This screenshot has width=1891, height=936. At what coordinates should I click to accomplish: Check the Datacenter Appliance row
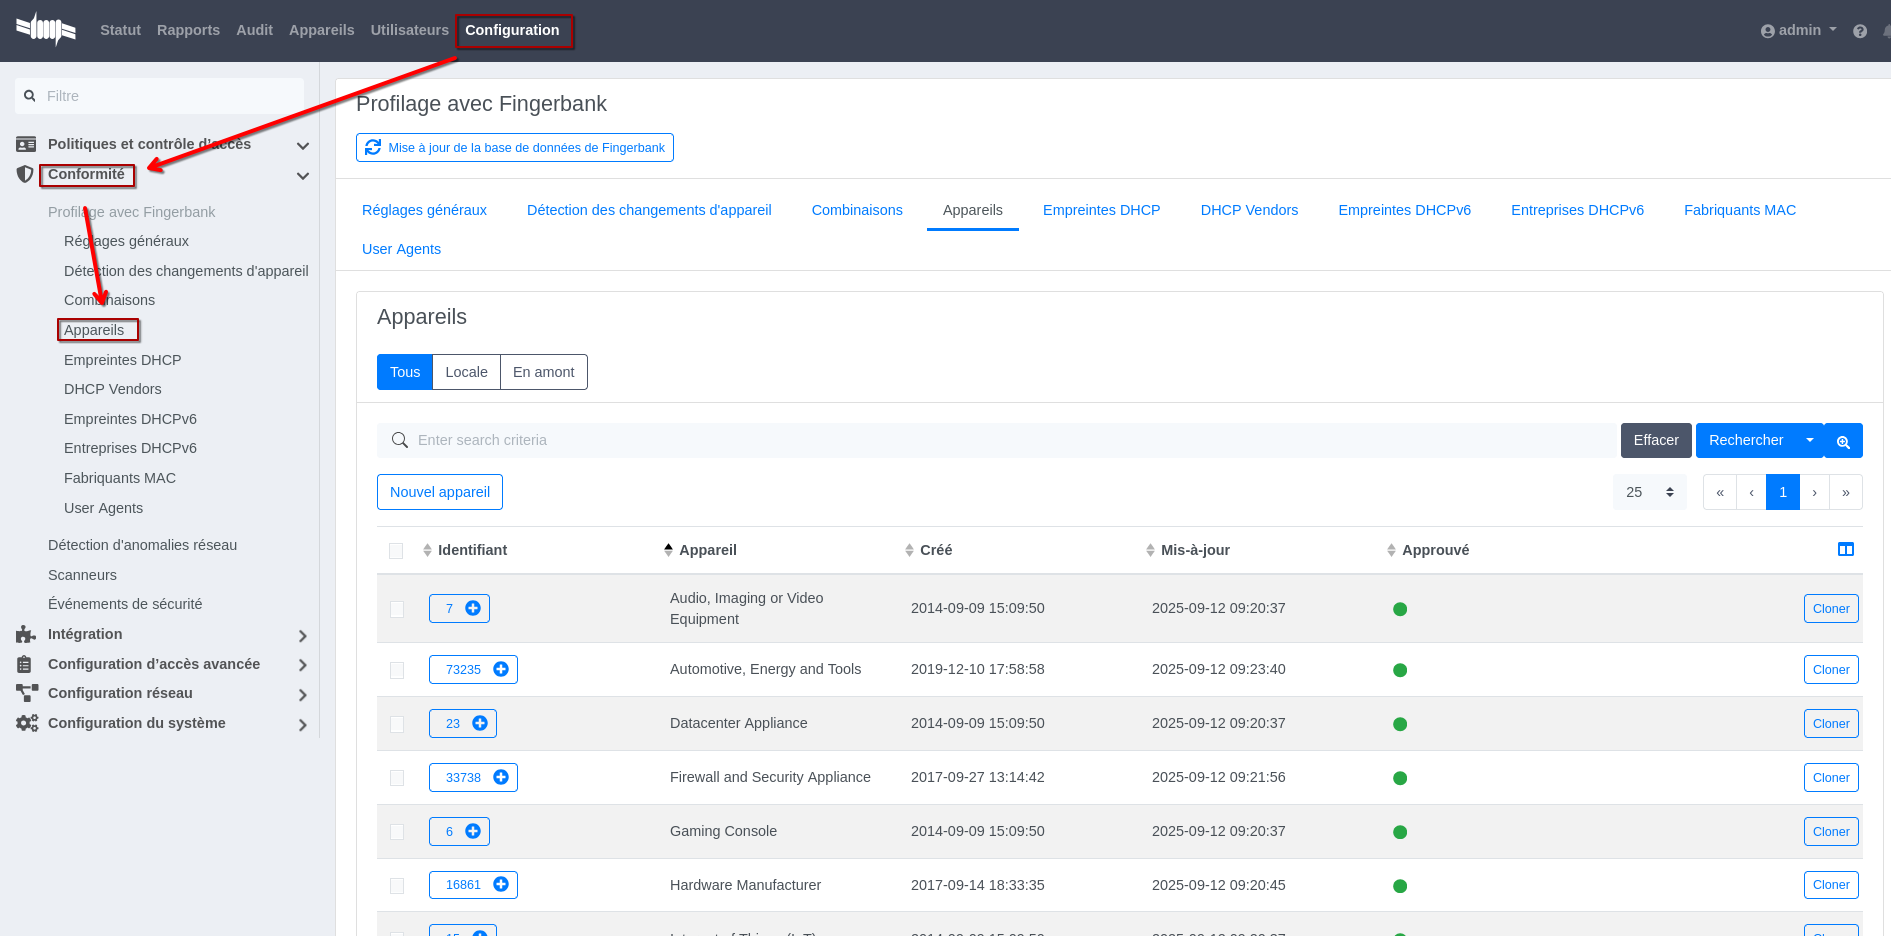(397, 724)
